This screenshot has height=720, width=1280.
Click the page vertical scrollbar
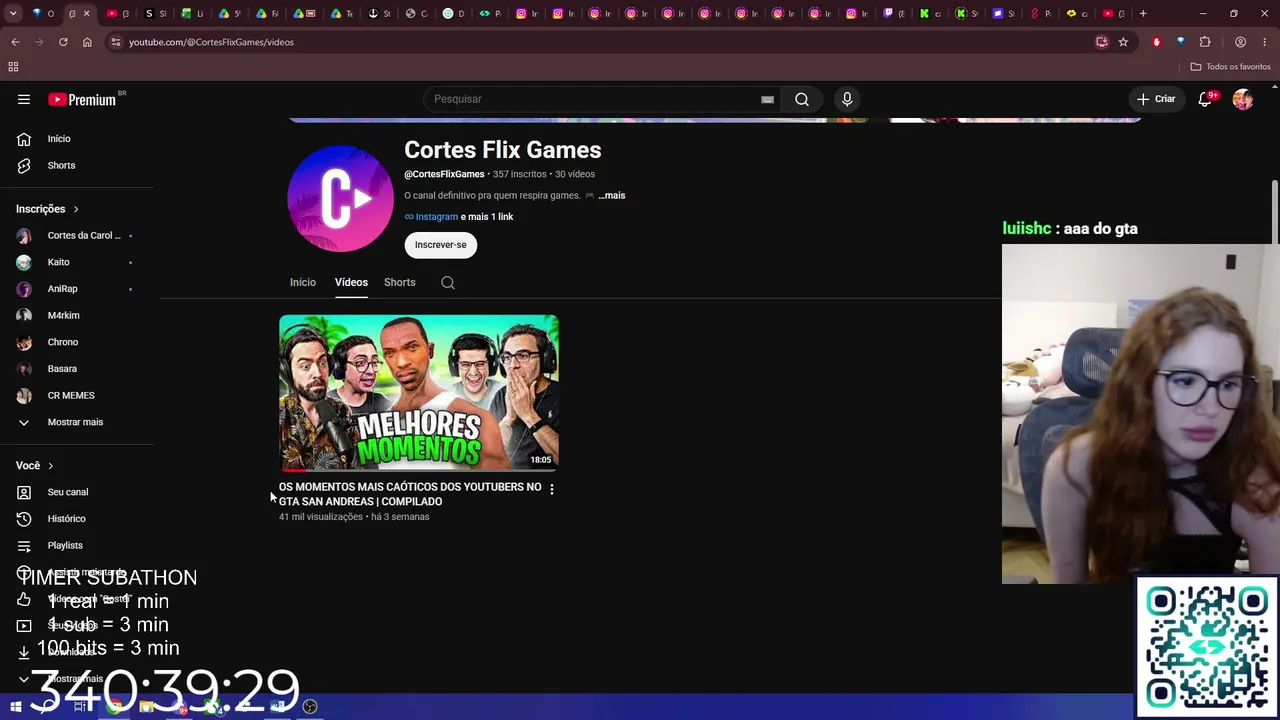(1275, 211)
